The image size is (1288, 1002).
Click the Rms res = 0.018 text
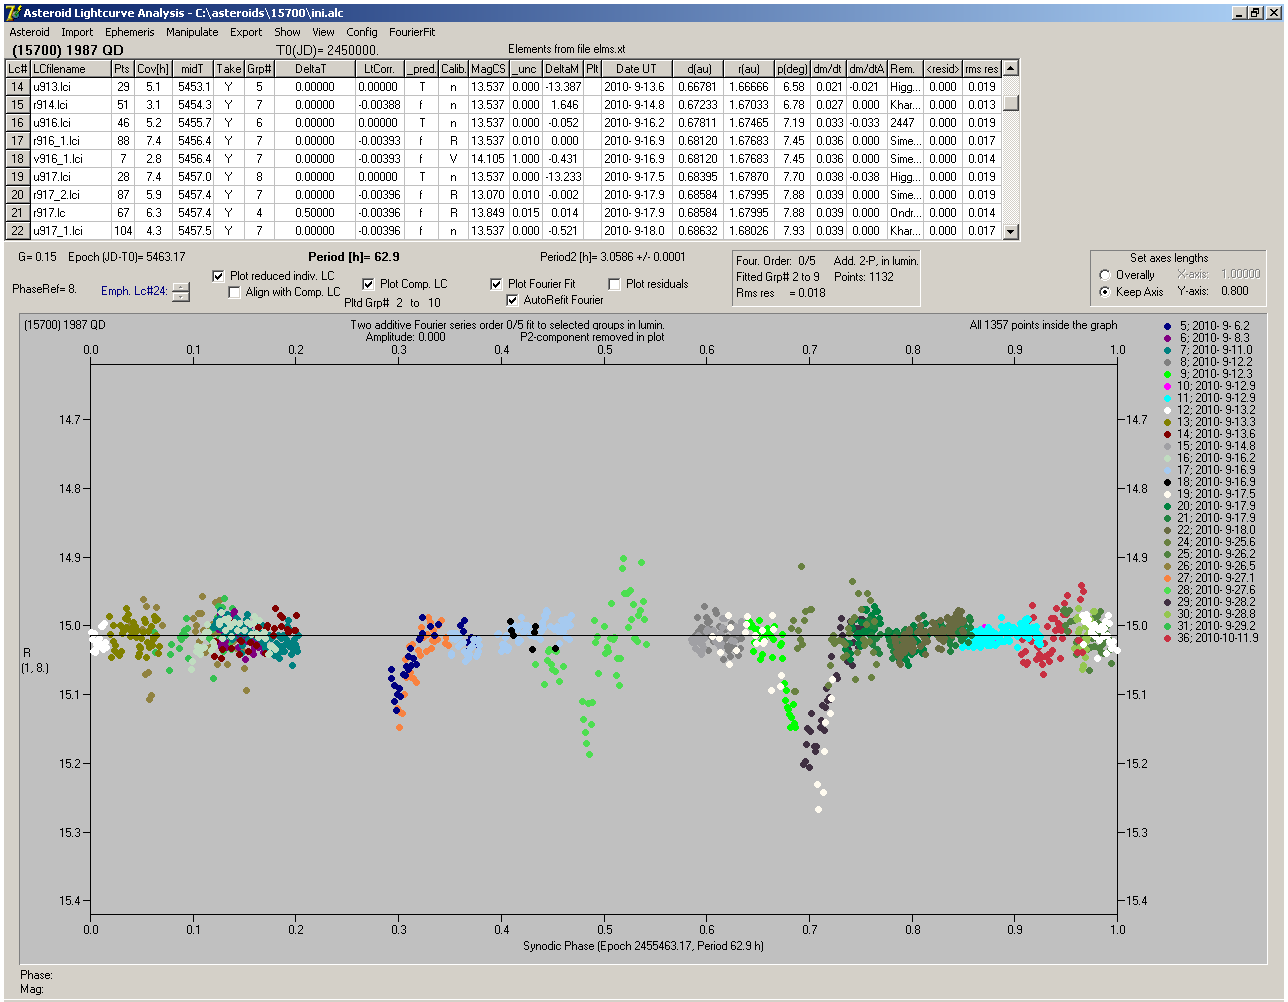781,293
